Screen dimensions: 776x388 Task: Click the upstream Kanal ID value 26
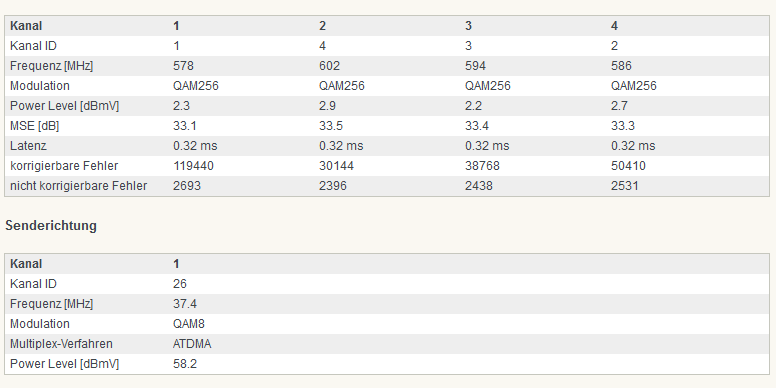coord(180,284)
